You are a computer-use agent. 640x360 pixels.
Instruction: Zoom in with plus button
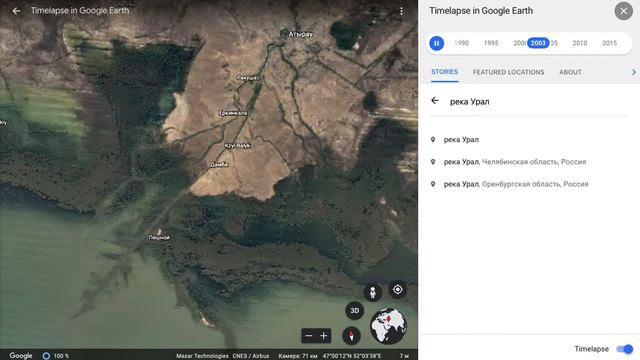click(324, 336)
